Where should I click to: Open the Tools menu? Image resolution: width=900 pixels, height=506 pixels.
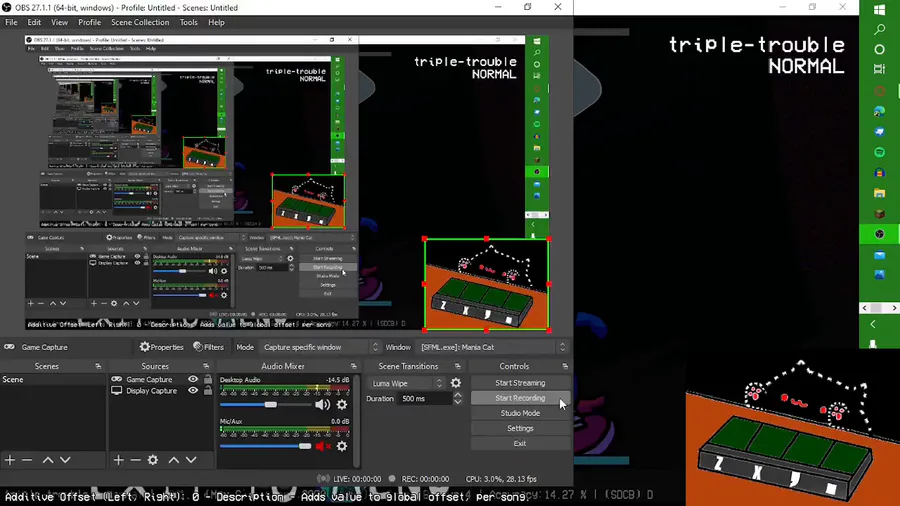coord(188,22)
